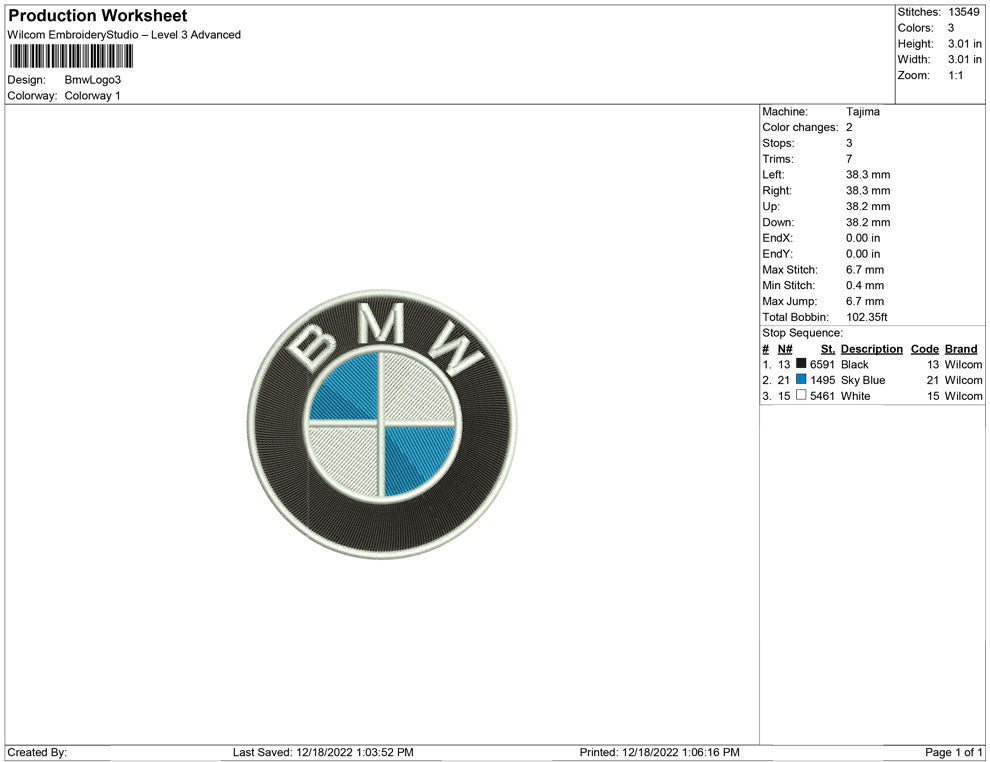Click the Wilcom EmbroideryStudio subtitle
The image size is (990, 762).
pyautogui.click(x=124, y=35)
